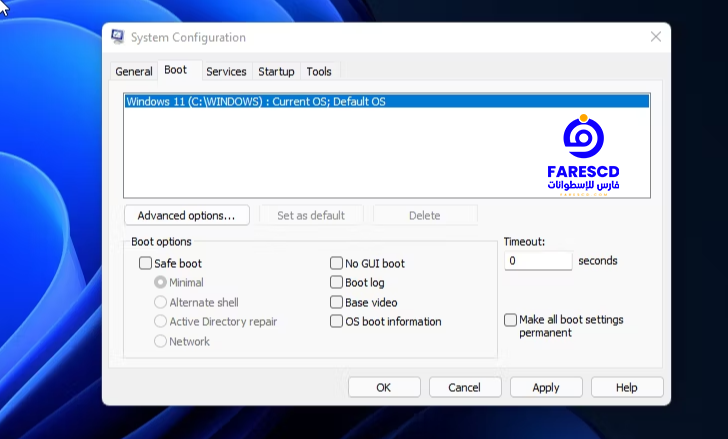Click the Set as default button
Viewport: 728px width, 439px height.
click(311, 215)
